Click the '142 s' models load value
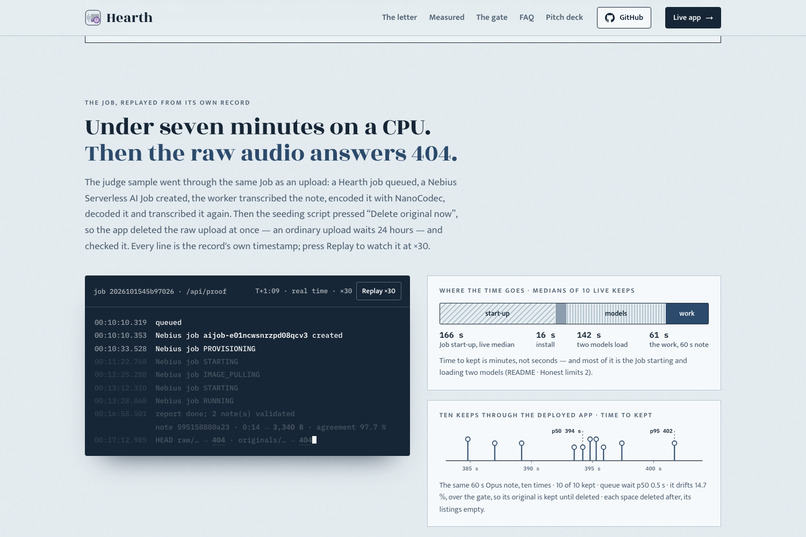Image resolution: width=806 pixels, height=537 pixels. pyautogui.click(x=589, y=335)
